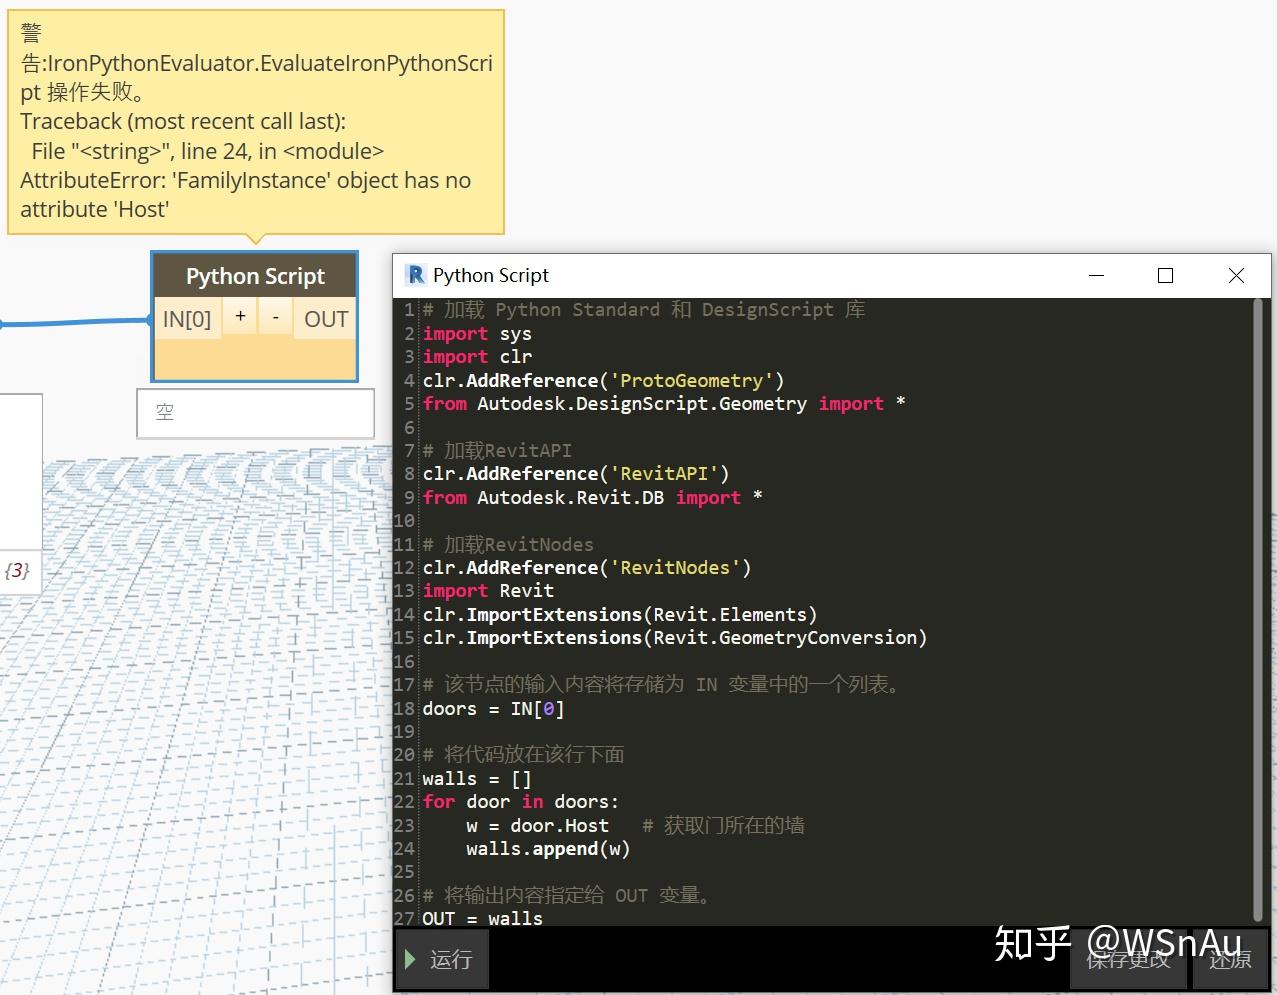Select the IN[0] input port
1277x995 pixels.
187,319
